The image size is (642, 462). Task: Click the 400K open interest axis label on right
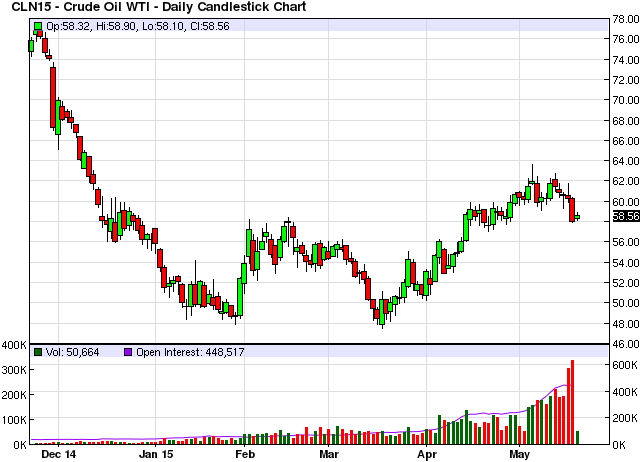tap(625, 392)
